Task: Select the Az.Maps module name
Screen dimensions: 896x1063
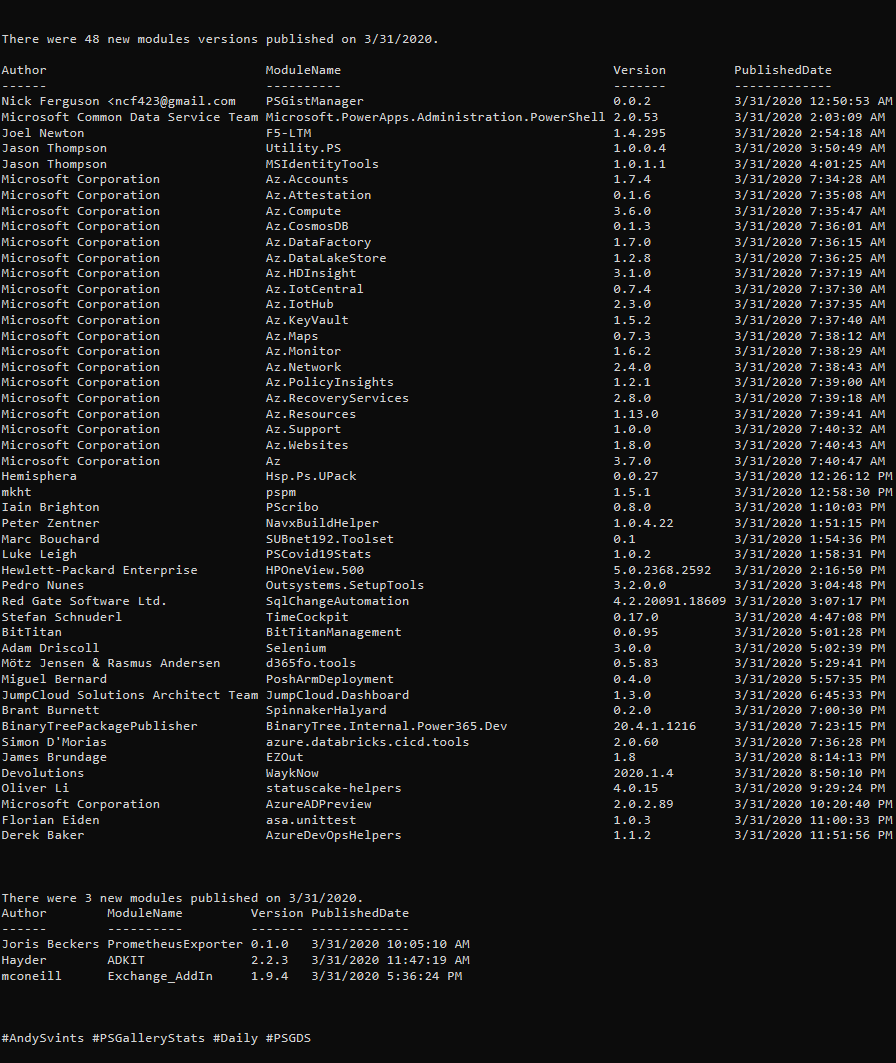Action: (292, 336)
